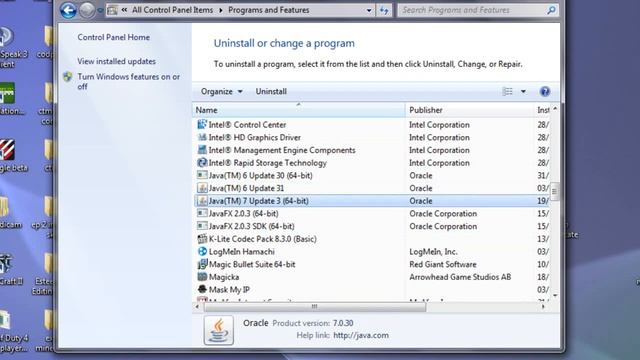Click the JavaFX 2.0.3 SDK (64-bit) icon
Image resolution: width=640 pixels, height=360 pixels.
(x=202, y=226)
